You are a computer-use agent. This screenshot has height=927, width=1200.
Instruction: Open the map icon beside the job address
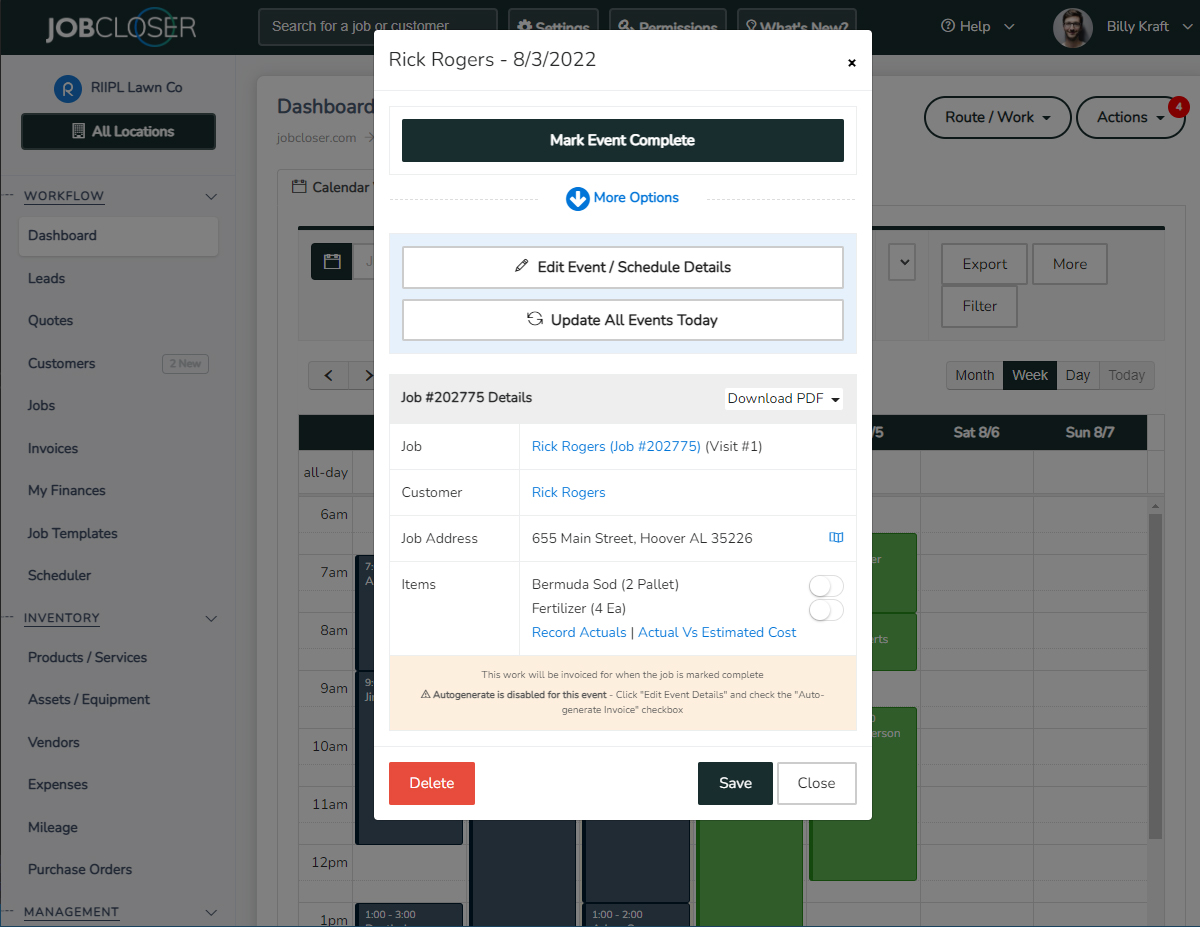point(836,537)
